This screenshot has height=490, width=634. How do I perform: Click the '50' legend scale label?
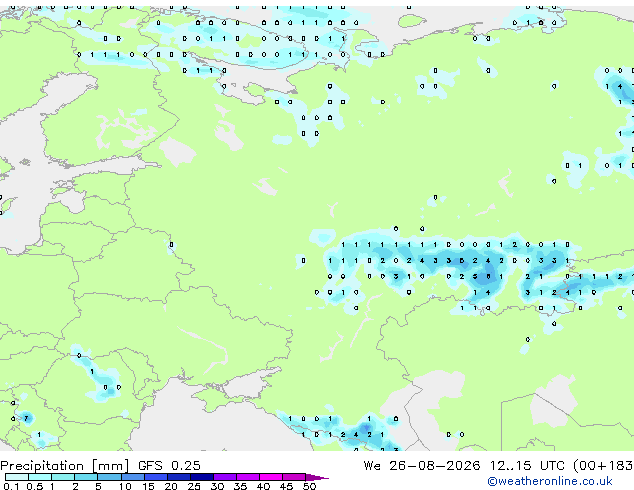coord(310,486)
